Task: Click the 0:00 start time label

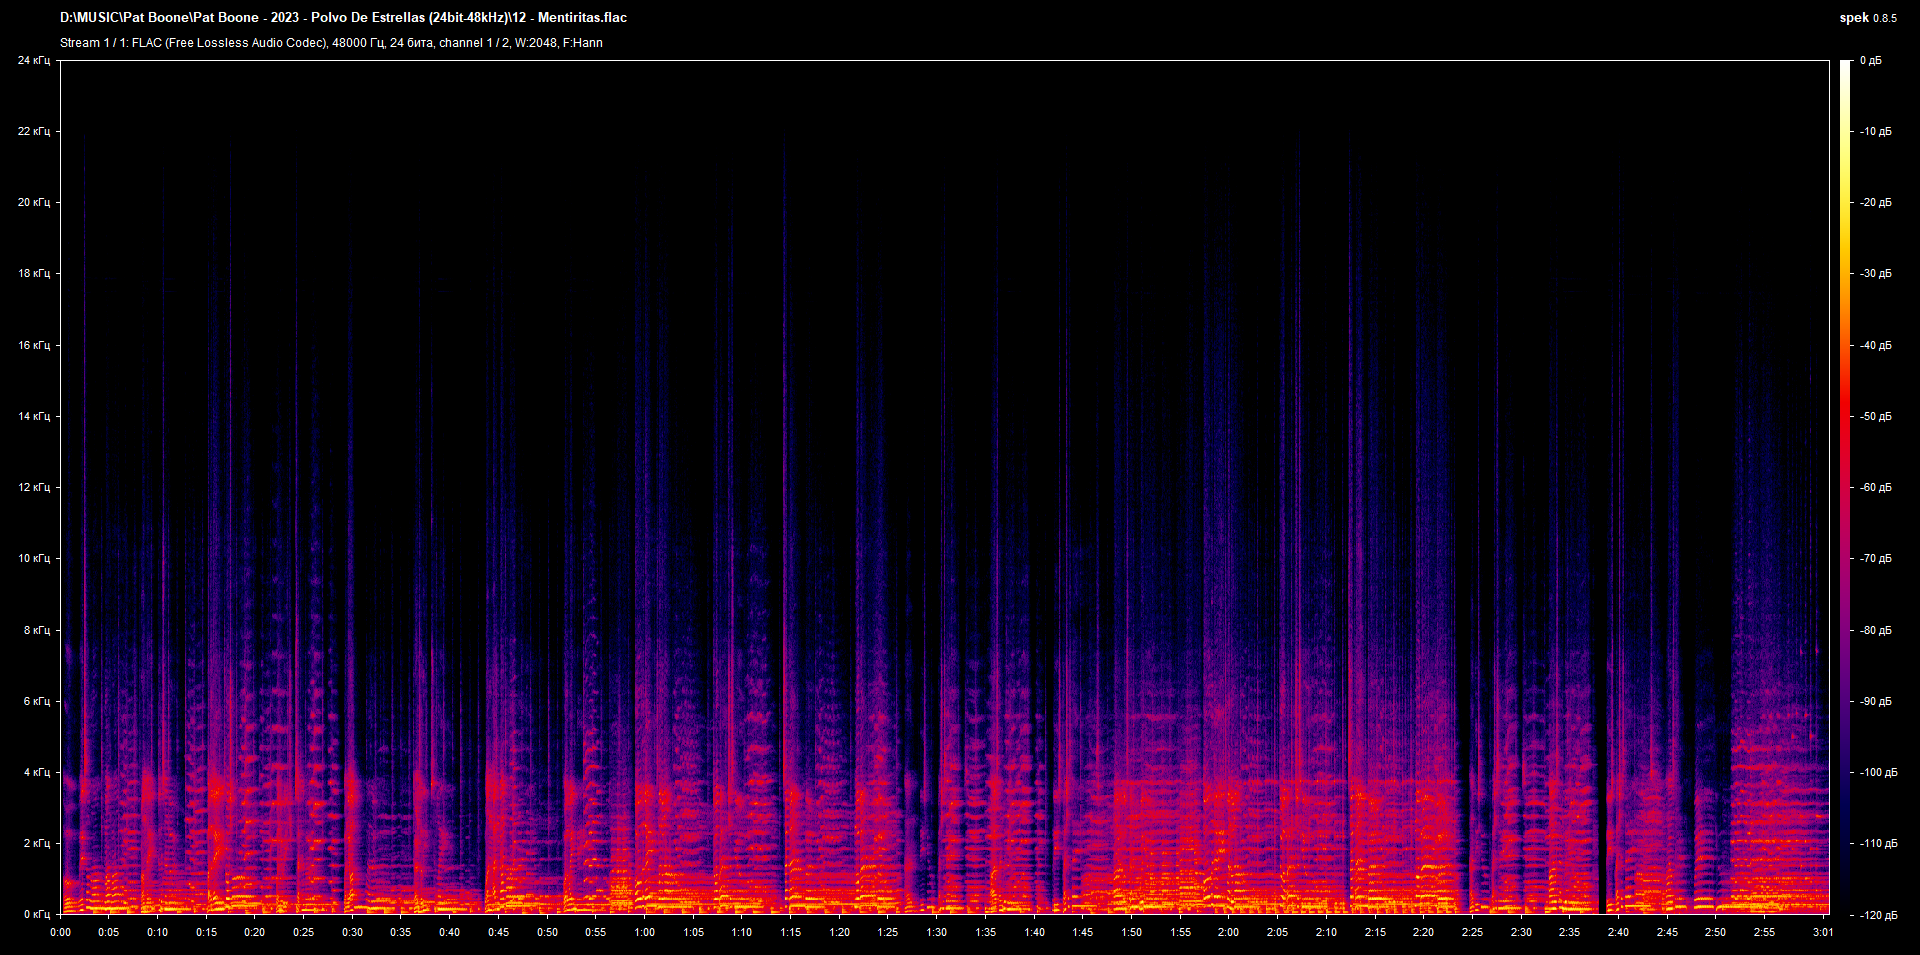Action: point(61,932)
